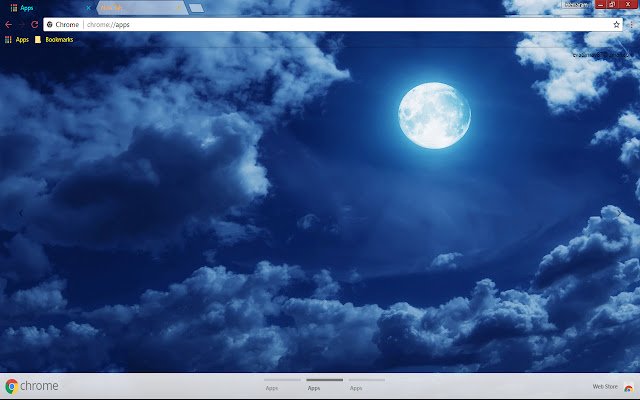Bookmark this page with the star icon

pos(616,24)
